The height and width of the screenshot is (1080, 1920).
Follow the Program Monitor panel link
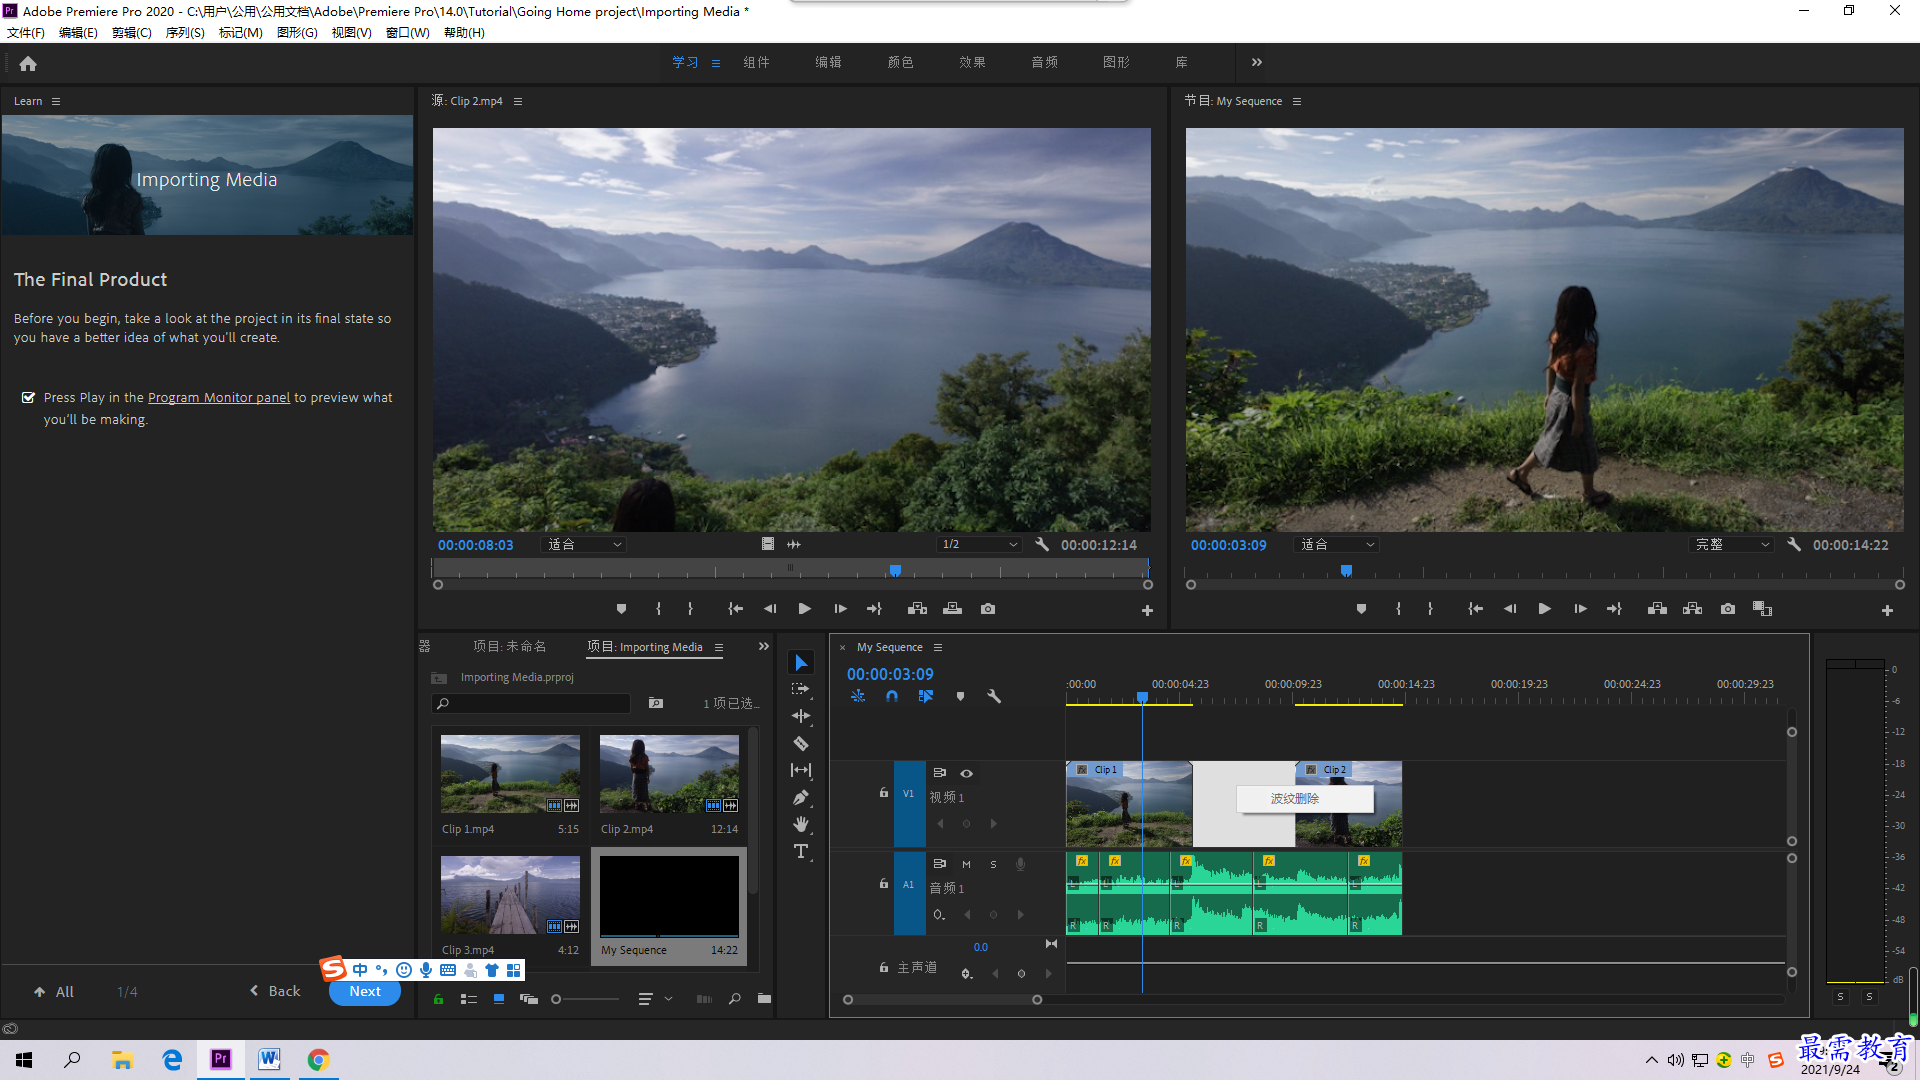pos(219,397)
